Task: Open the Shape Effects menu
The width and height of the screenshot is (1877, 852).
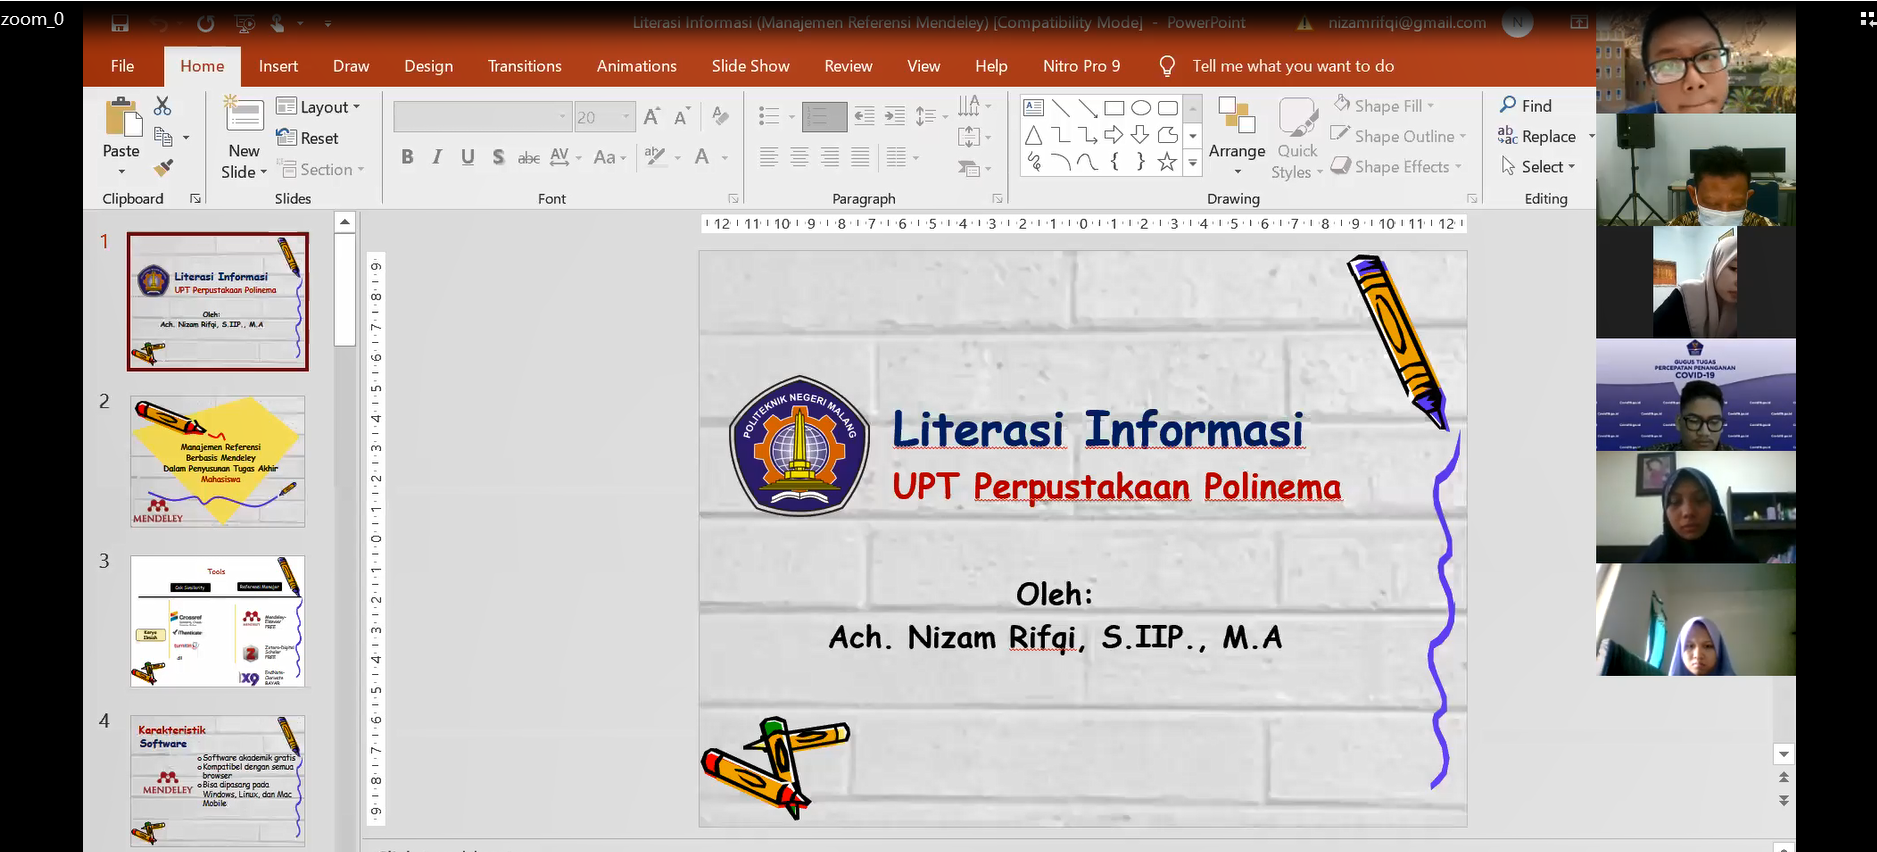Action: pos(1396,167)
